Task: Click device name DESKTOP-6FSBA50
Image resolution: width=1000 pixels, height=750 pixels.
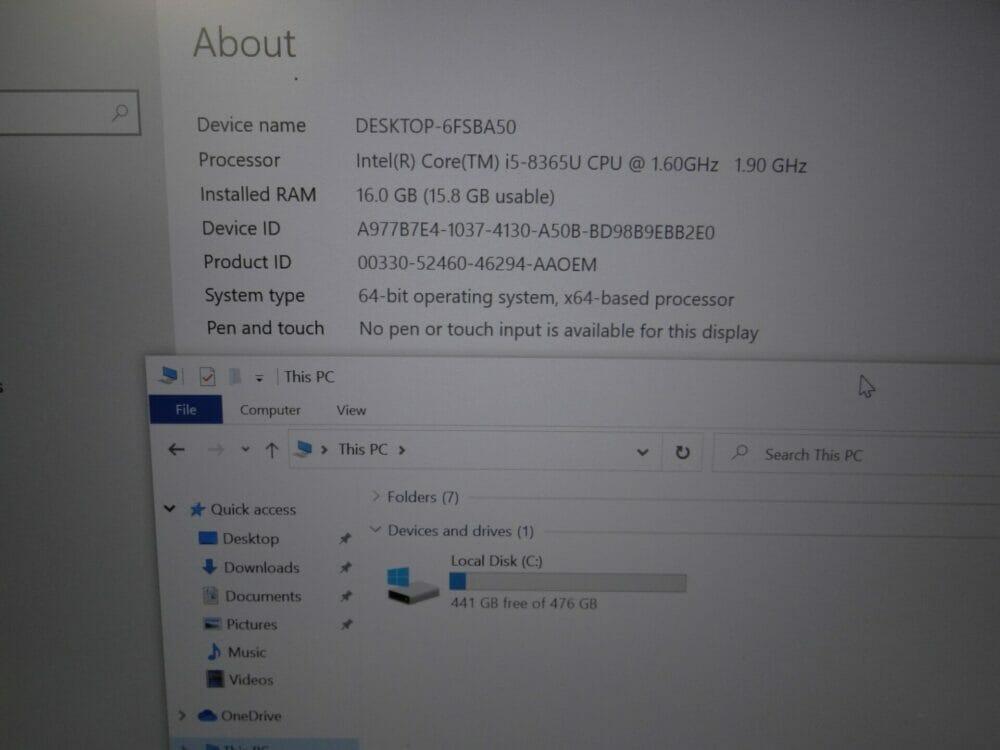Action: tap(436, 126)
